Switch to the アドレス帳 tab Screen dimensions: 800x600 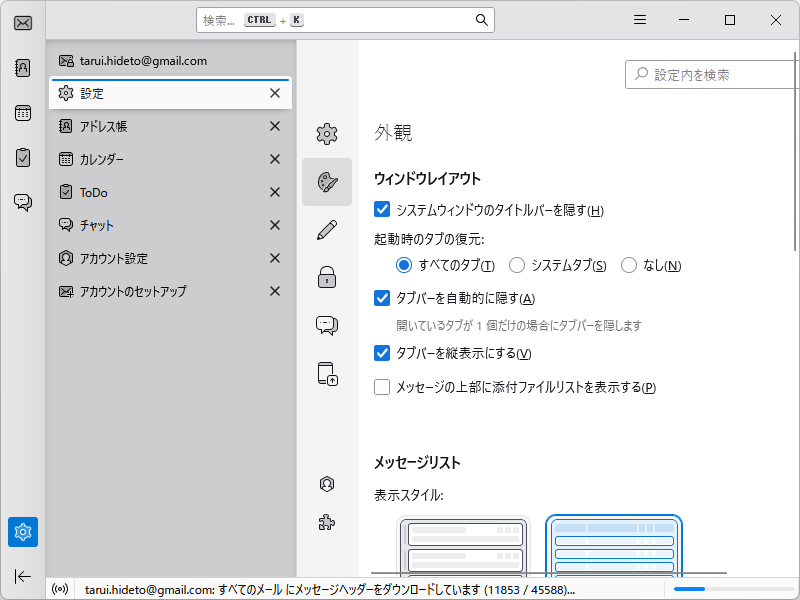[105, 126]
